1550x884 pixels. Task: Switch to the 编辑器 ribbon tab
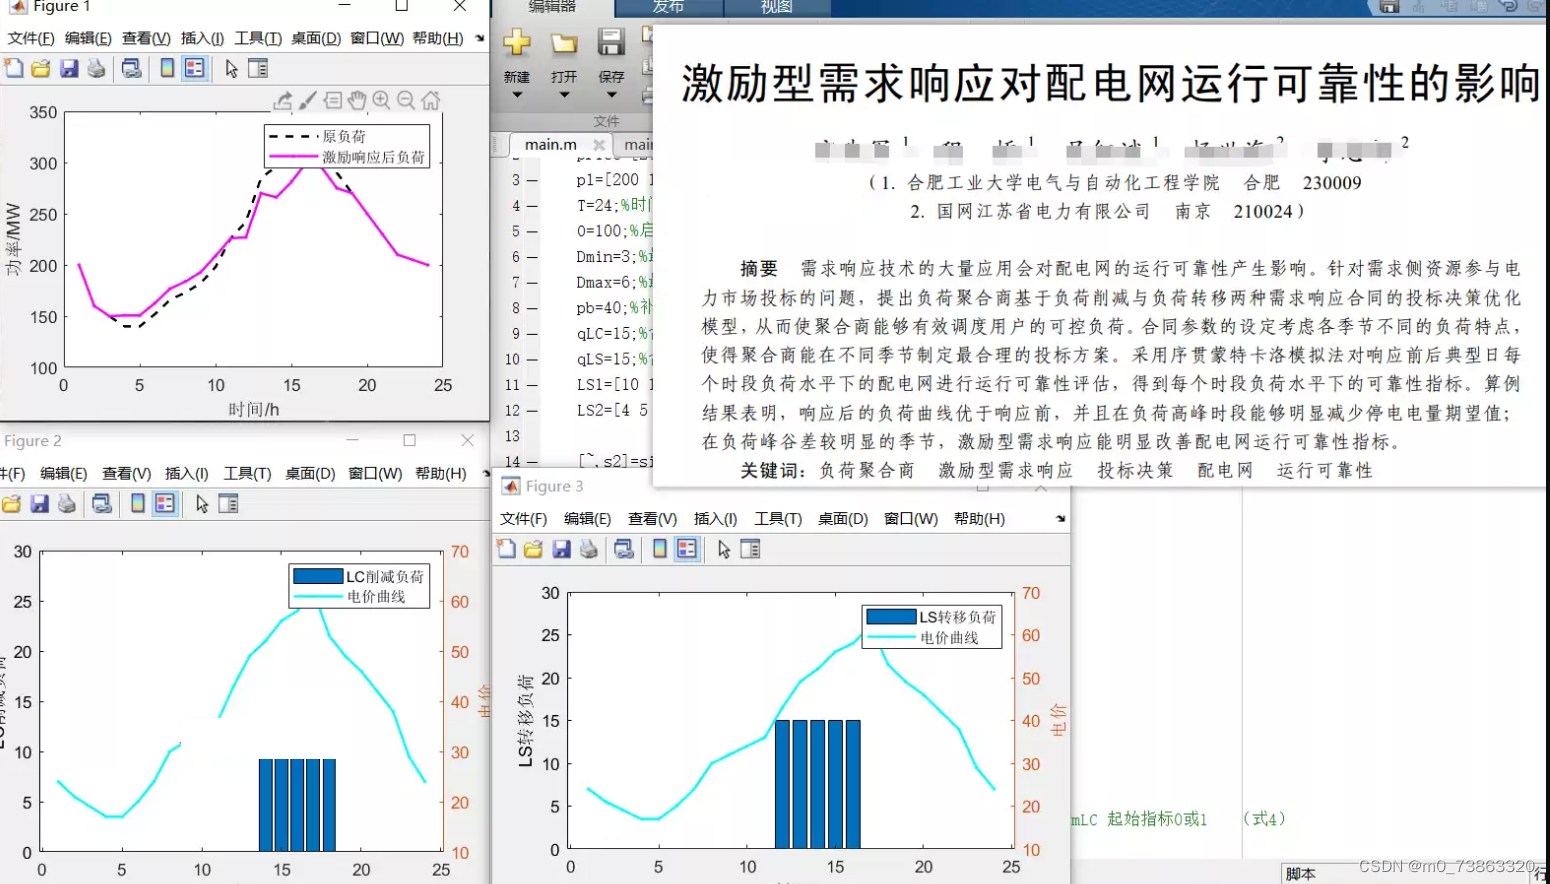click(552, 7)
